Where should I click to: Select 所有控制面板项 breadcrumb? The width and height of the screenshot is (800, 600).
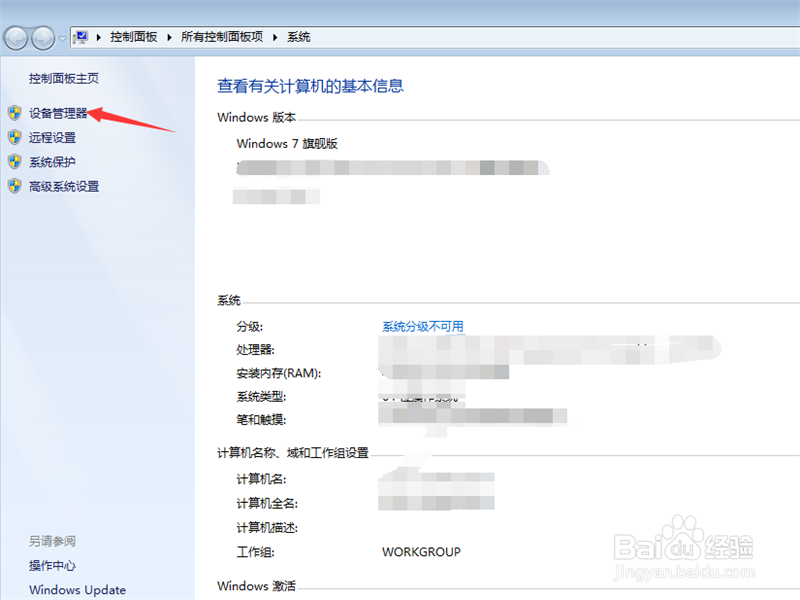click(222, 37)
